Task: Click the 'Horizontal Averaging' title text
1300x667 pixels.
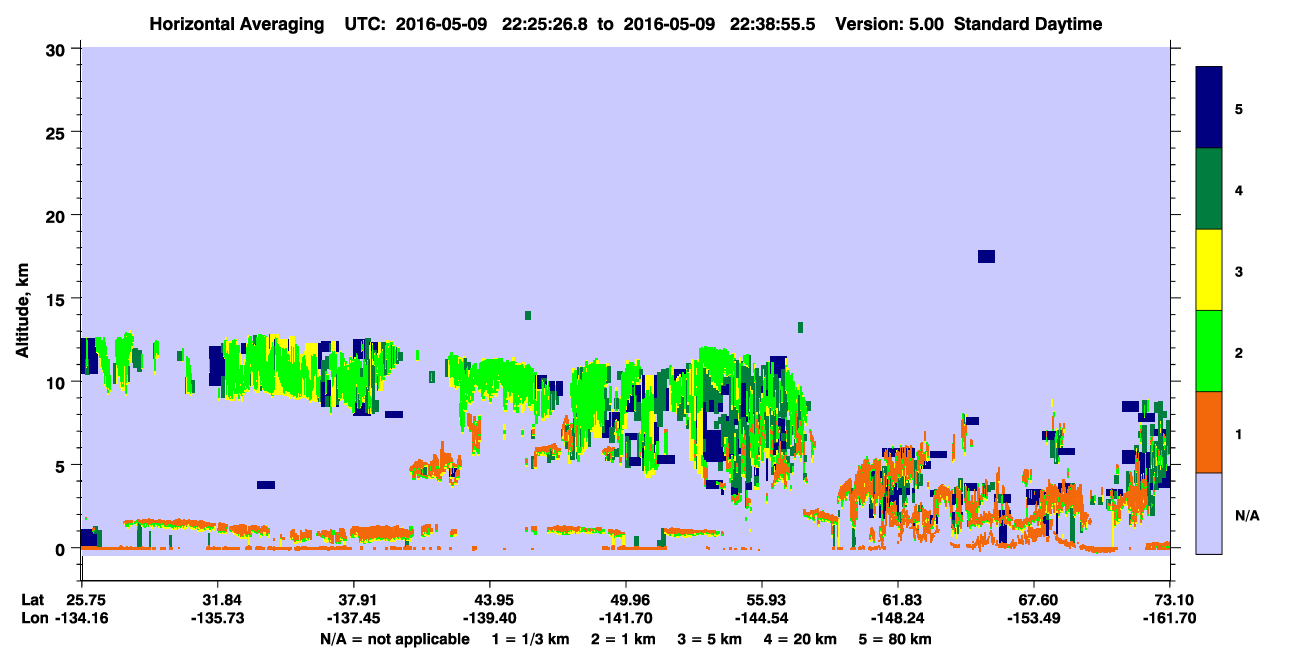Action: tap(237, 24)
